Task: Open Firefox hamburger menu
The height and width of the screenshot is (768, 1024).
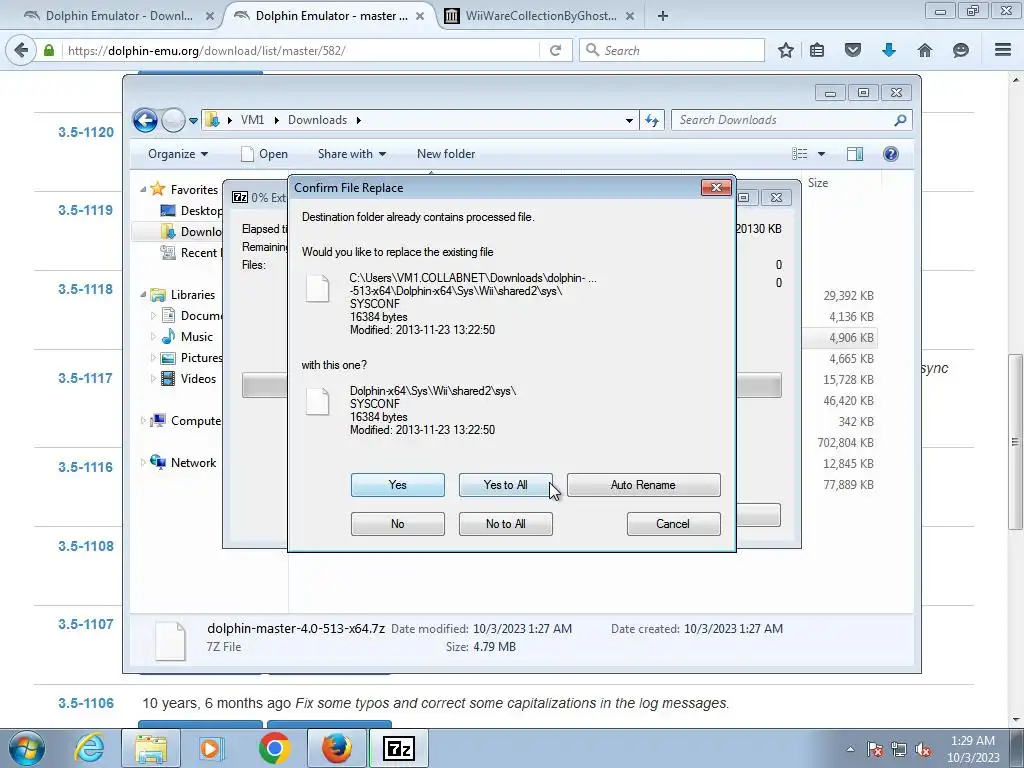Action: point(1003,50)
